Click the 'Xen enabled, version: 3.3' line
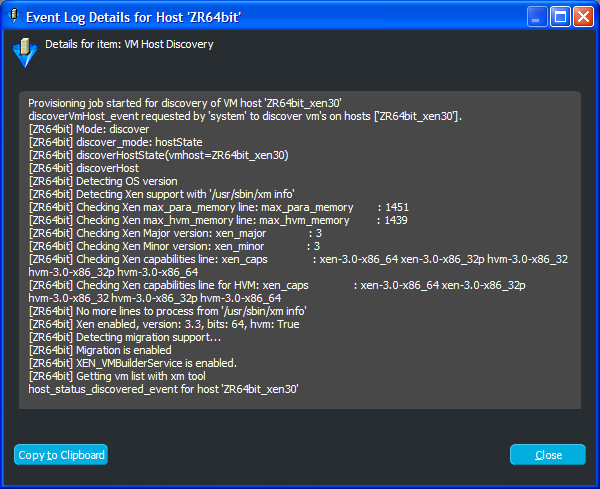 click(x=164, y=324)
